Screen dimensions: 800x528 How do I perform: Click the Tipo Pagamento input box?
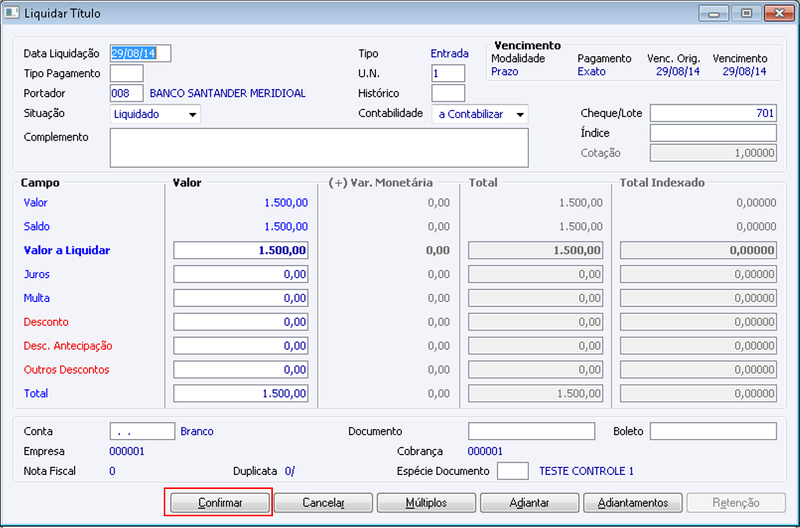127,73
